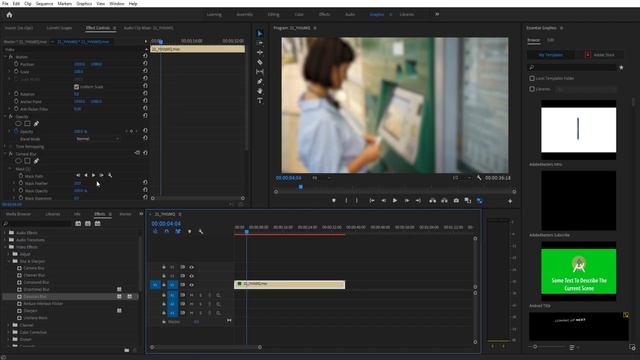Create ellipse mask under Camera Blur effect
The image size is (640, 360).
(18, 161)
